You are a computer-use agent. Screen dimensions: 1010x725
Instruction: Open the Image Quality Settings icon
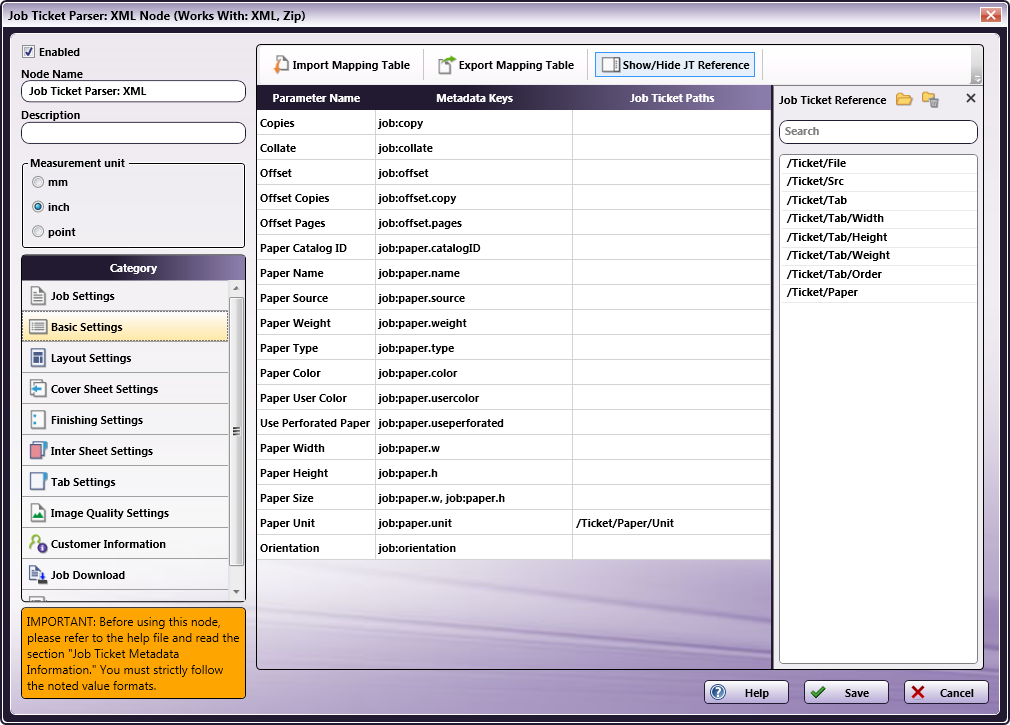38,513
